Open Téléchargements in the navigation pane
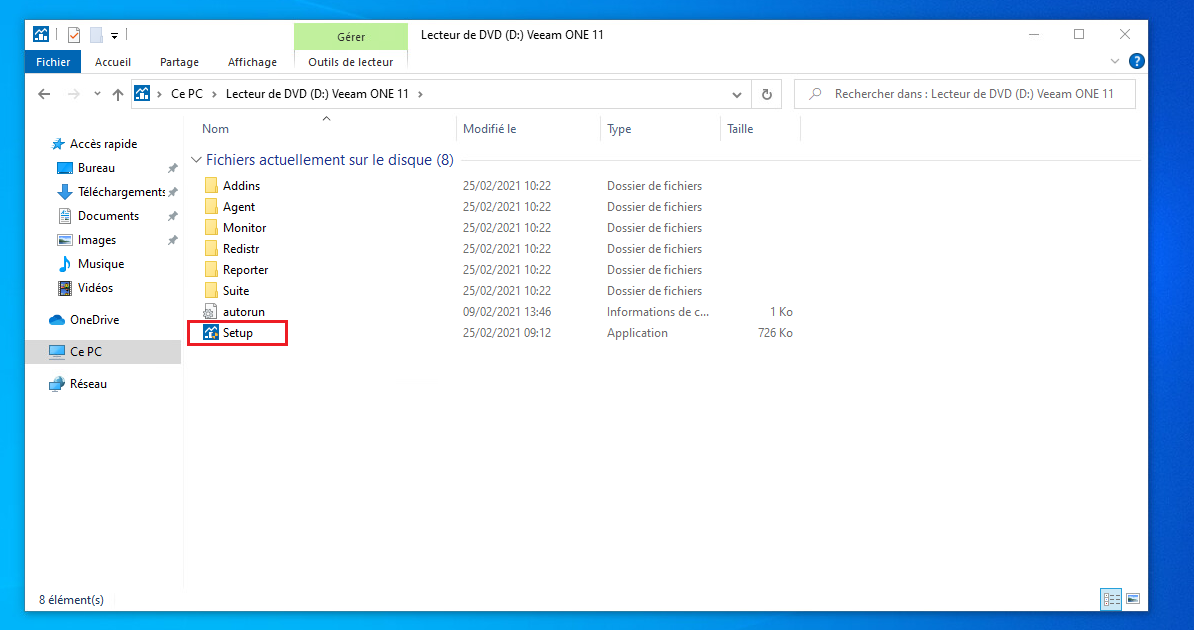 [x=121, y=192]
